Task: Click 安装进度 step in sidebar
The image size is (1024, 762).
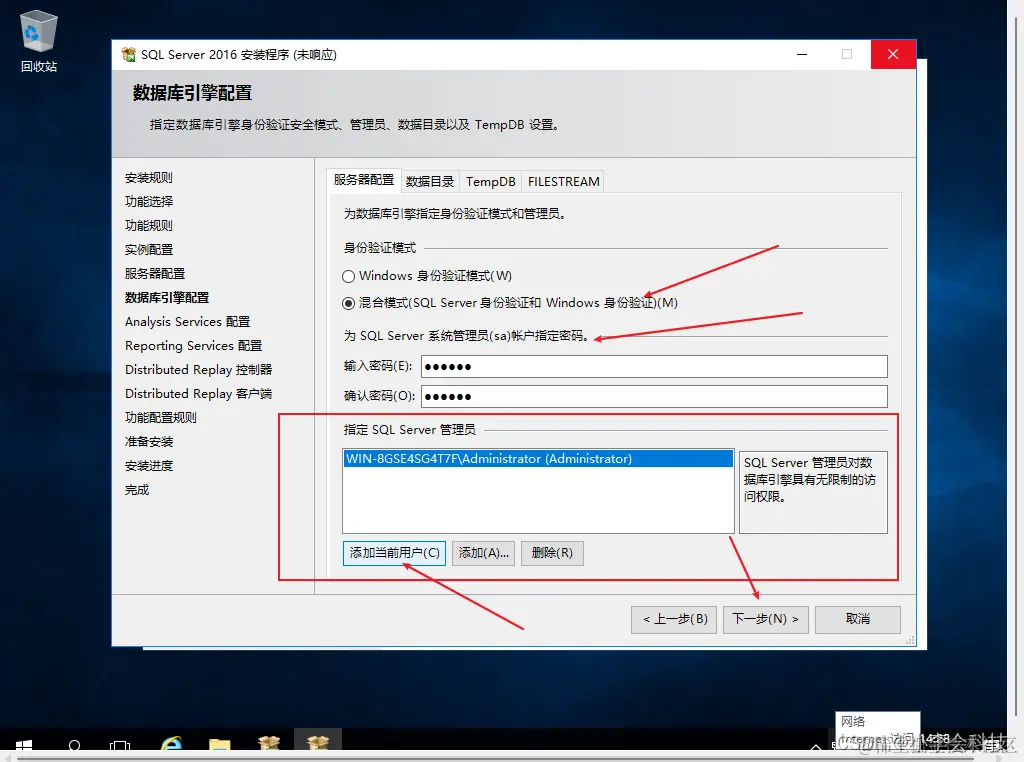Action: pos(149,466)
